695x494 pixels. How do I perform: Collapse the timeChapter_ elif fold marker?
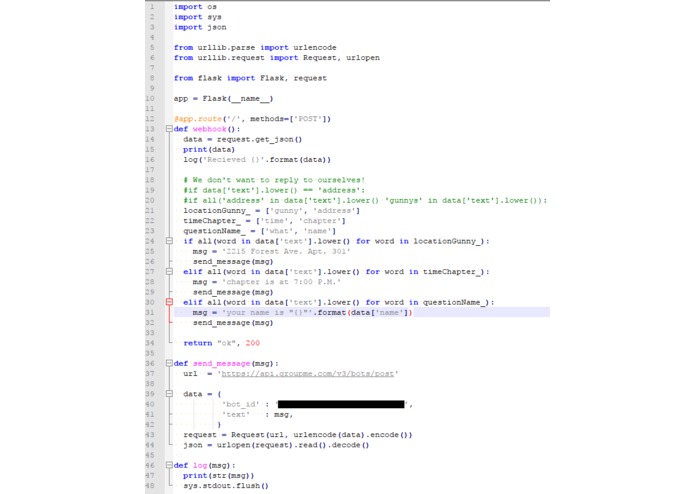click(169, 272)
